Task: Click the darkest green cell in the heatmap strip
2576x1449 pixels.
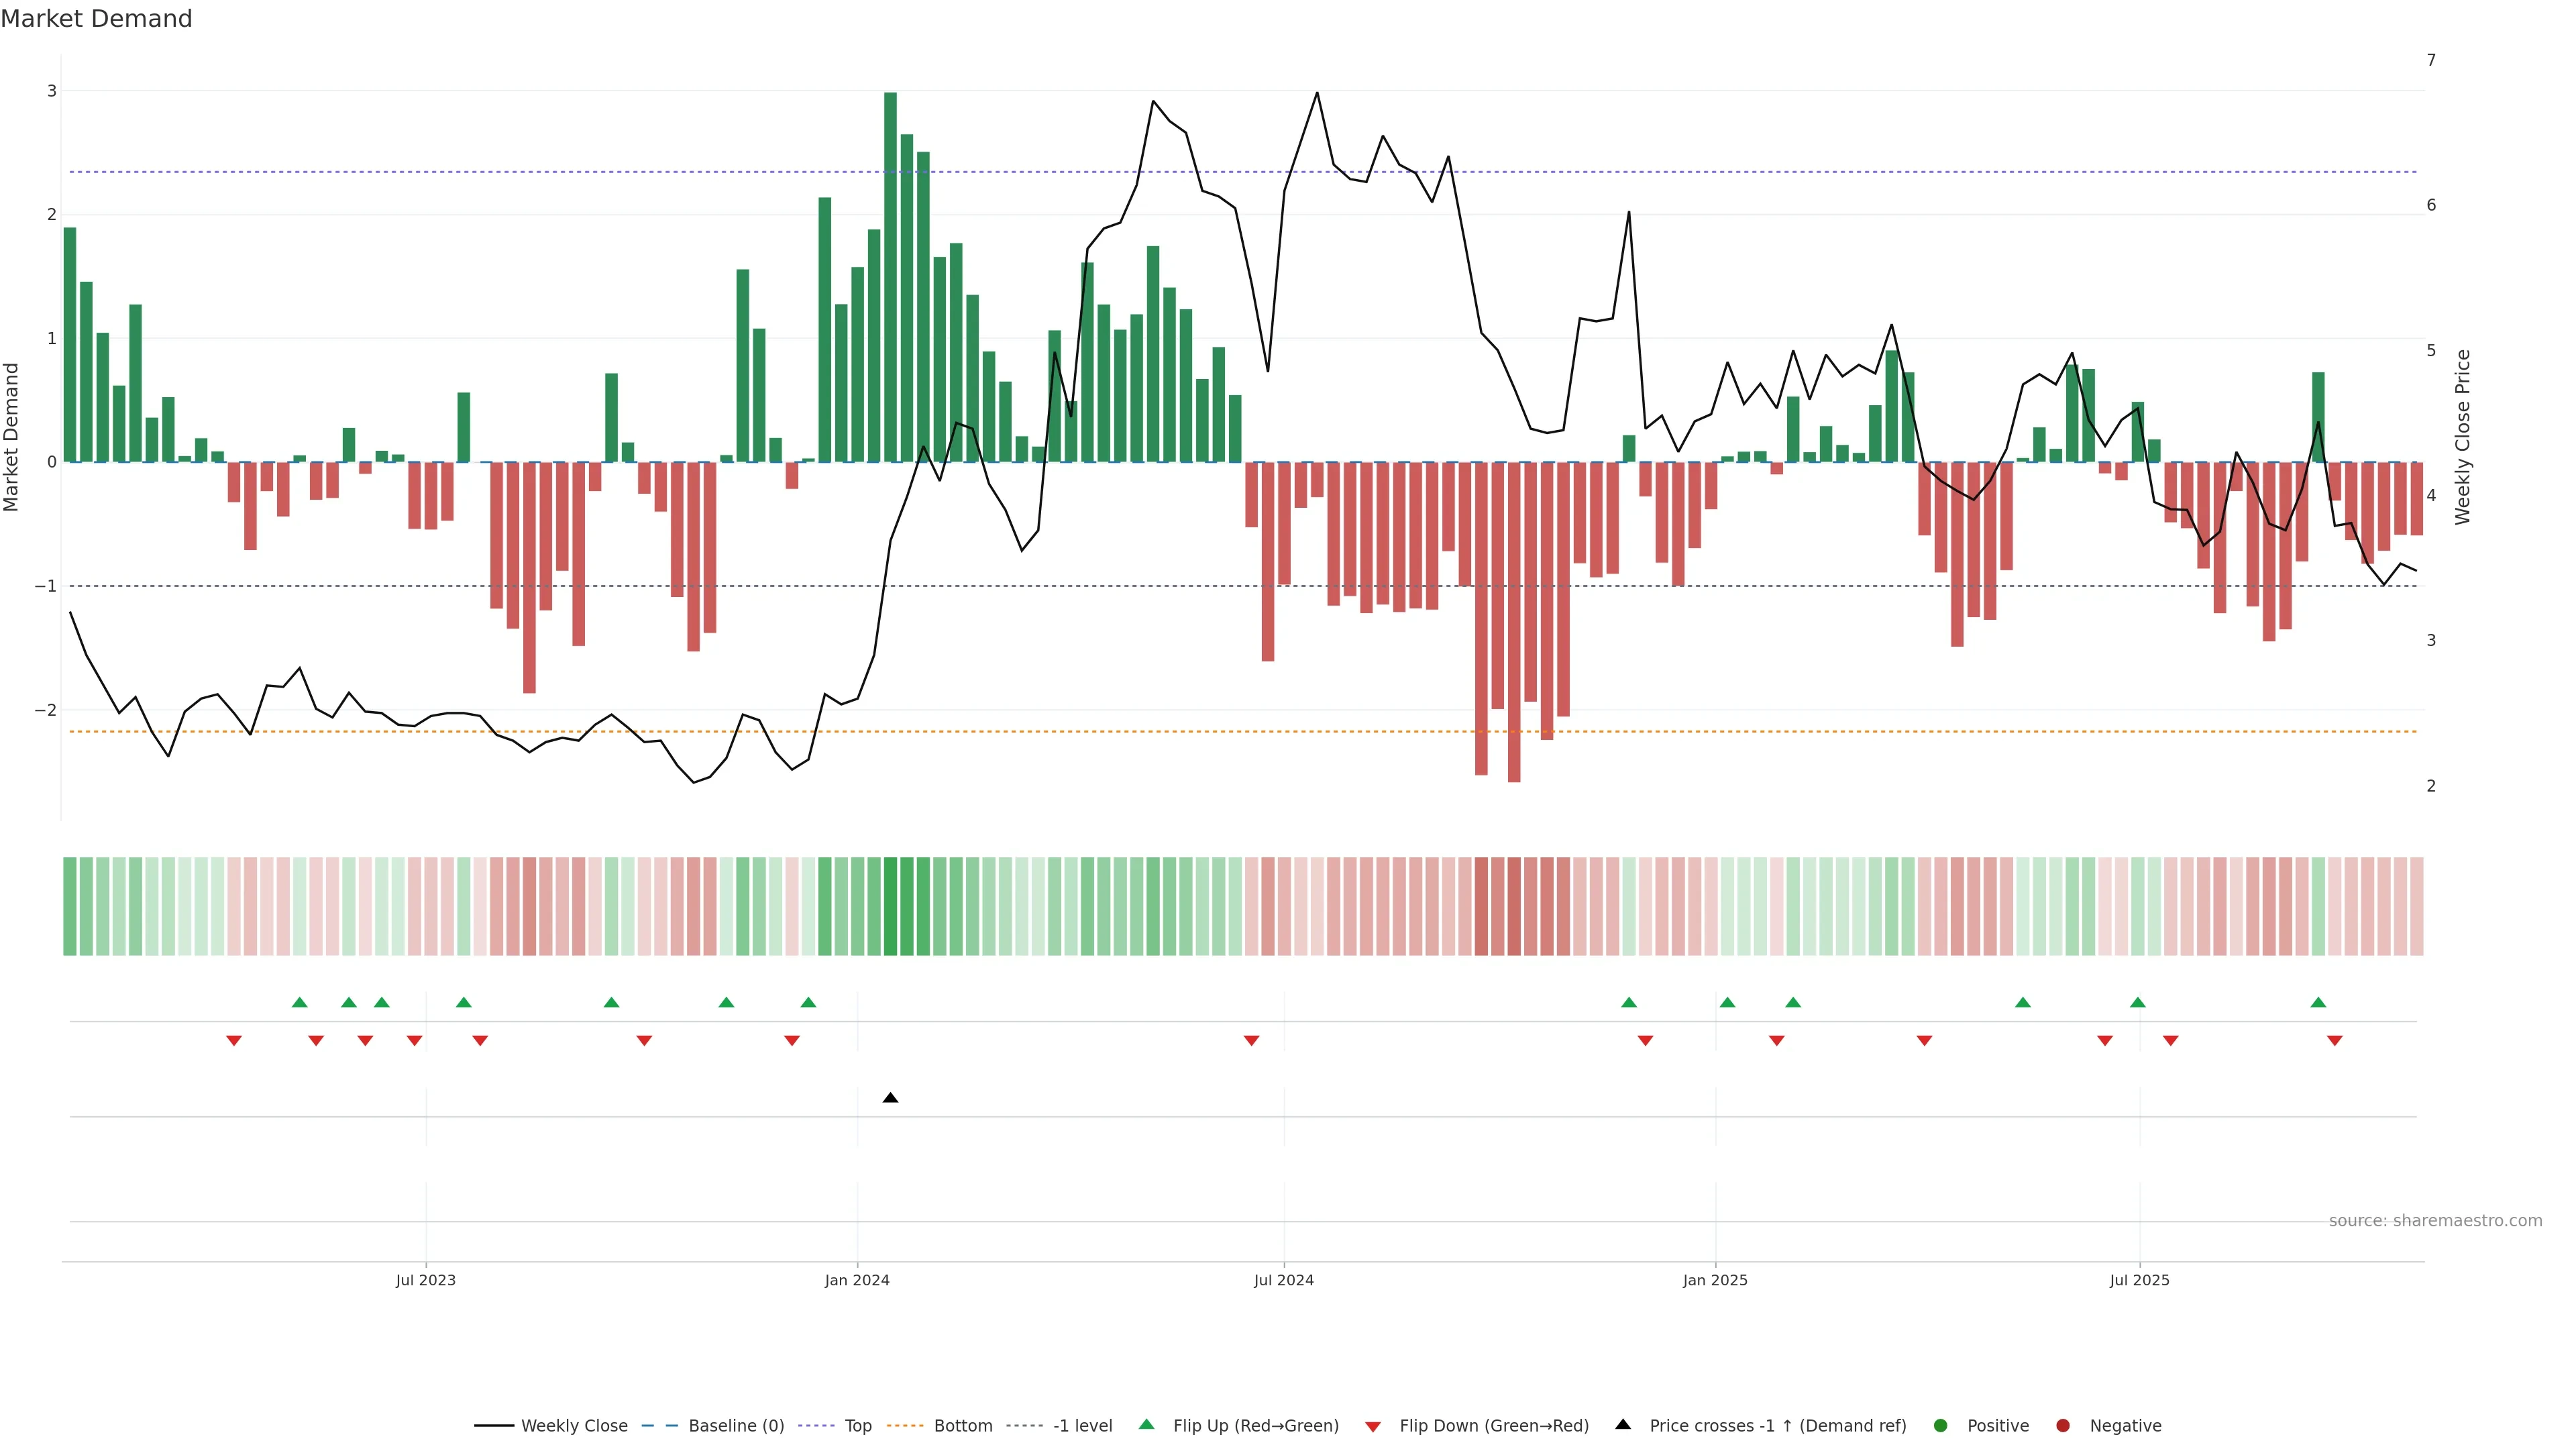Action: (890, 906)
